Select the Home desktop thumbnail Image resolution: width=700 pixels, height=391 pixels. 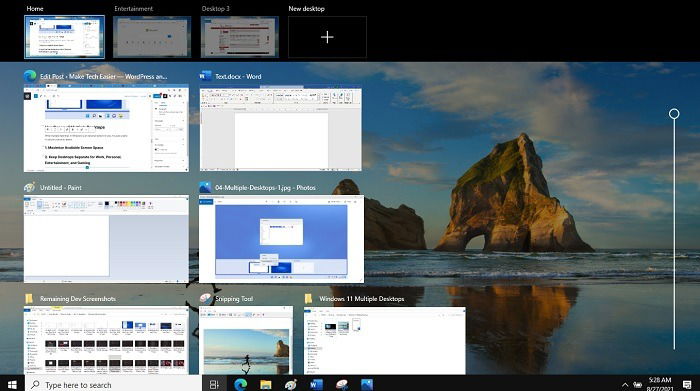pos(64,37)
